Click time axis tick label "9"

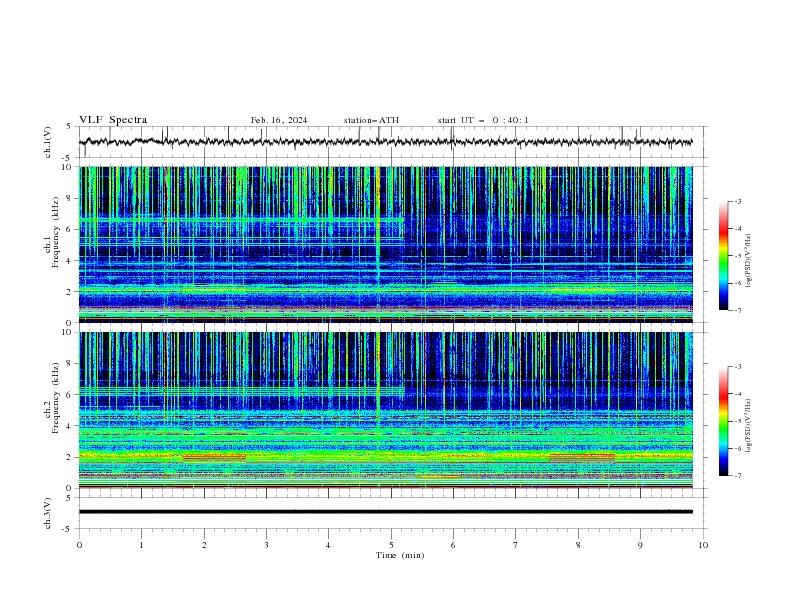640,545
